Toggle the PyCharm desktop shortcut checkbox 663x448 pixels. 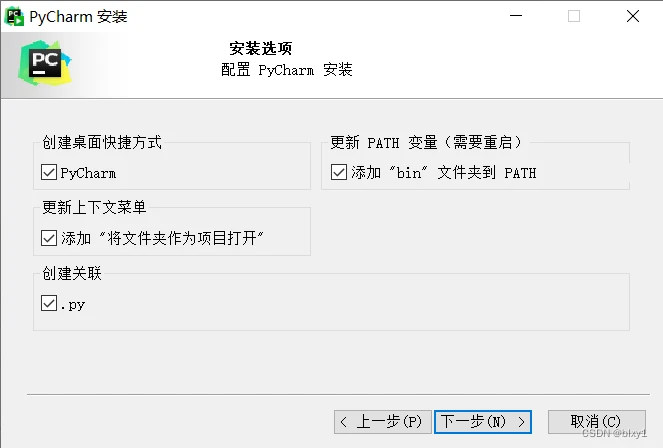tap(49, 172)
